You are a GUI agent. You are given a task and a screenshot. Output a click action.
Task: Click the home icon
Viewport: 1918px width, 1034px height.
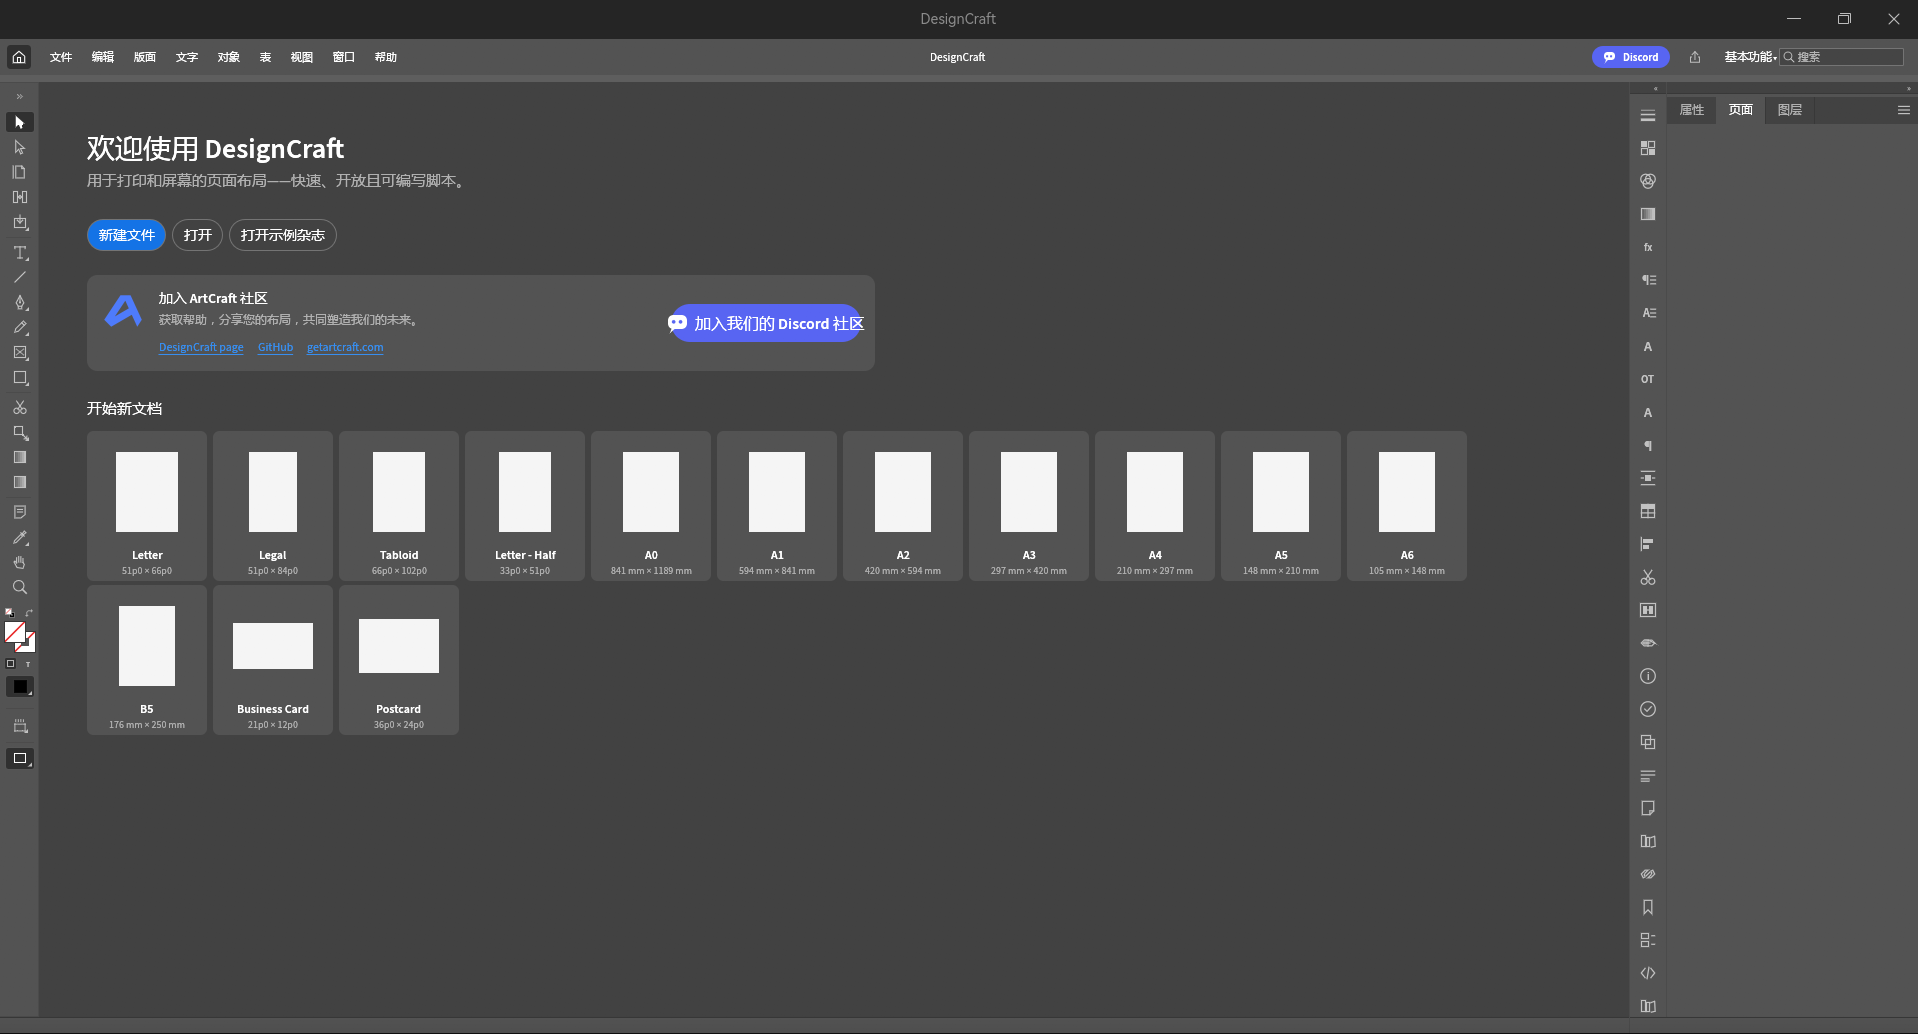click(19, 57)
